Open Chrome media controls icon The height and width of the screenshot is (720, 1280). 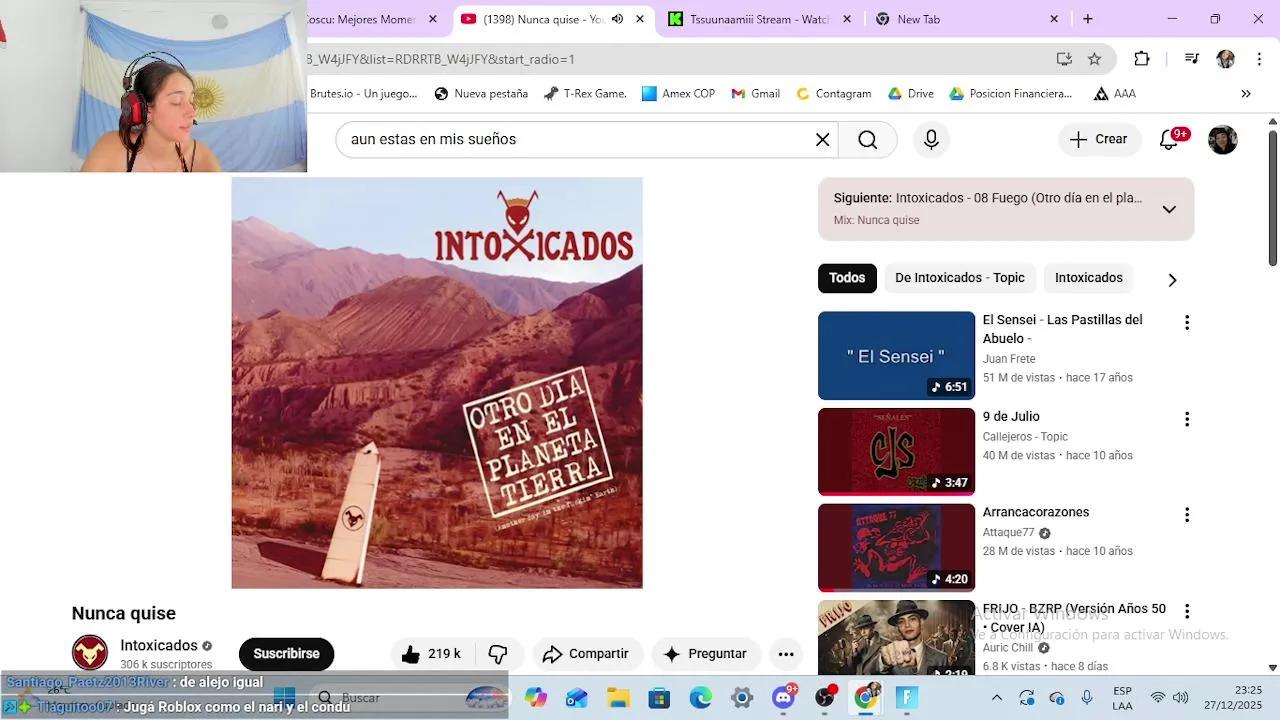[1191, 59]
